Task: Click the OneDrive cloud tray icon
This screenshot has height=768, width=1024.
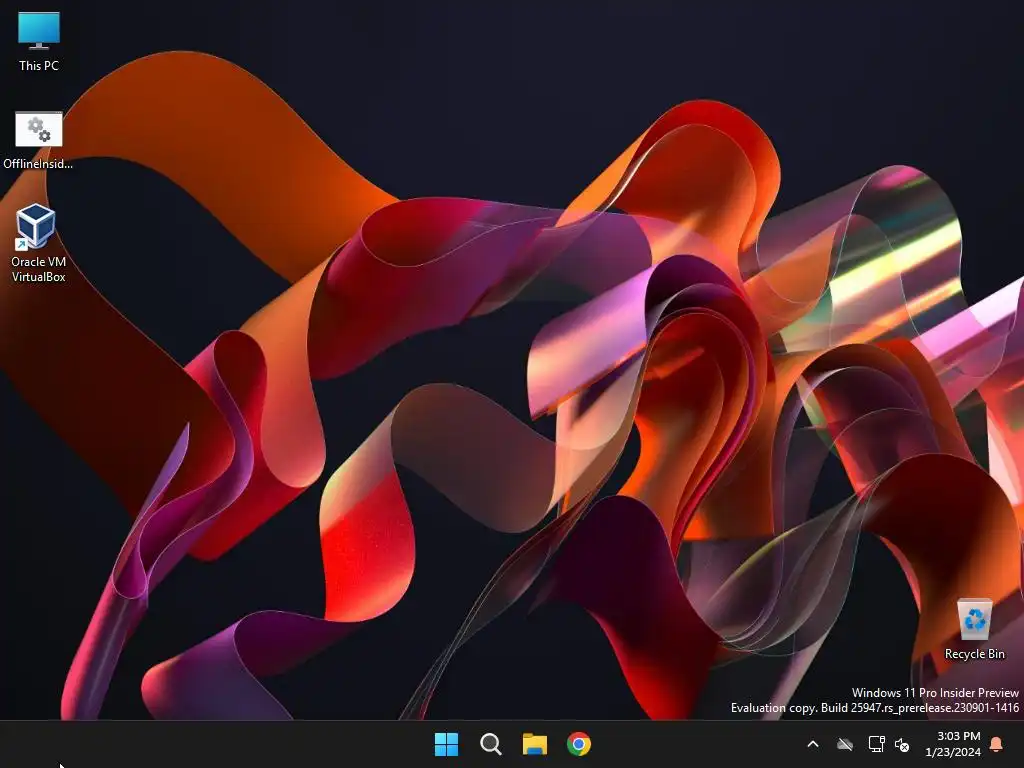Action: click(845, 744)
